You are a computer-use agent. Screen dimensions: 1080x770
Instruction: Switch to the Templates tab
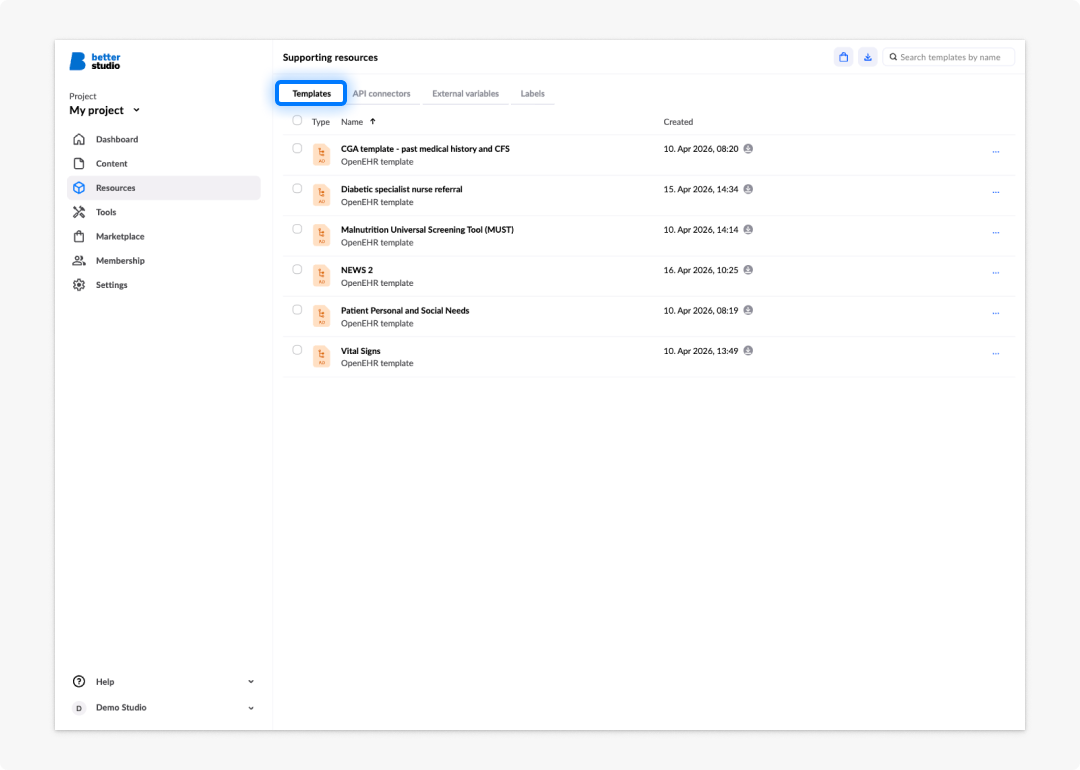(311, 94)
